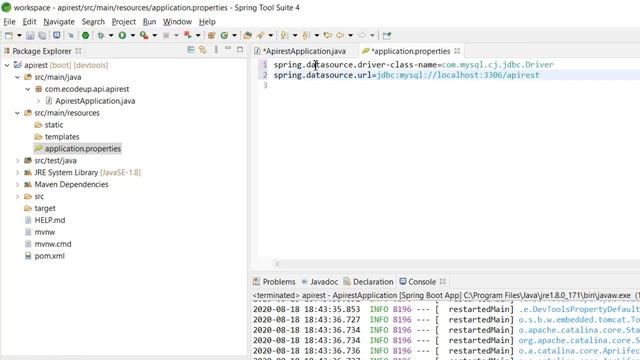
Task: Click the Relaunch red-green toolbar icon
Action: [x=187, y=36]
